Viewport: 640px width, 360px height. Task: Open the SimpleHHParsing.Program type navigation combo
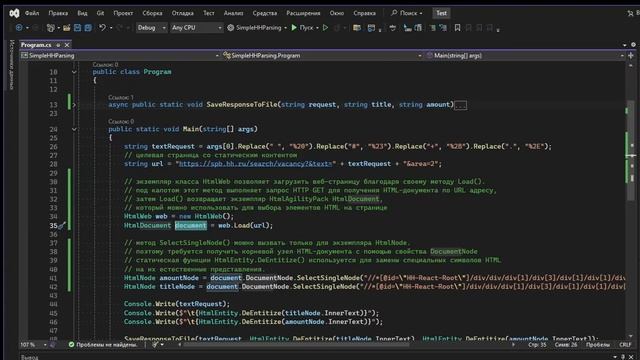(322, 56)
